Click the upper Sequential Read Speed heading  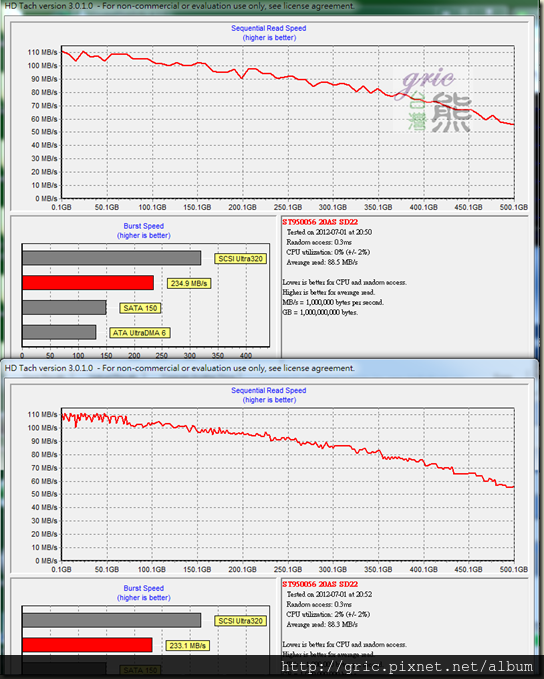tap(269, 29)
